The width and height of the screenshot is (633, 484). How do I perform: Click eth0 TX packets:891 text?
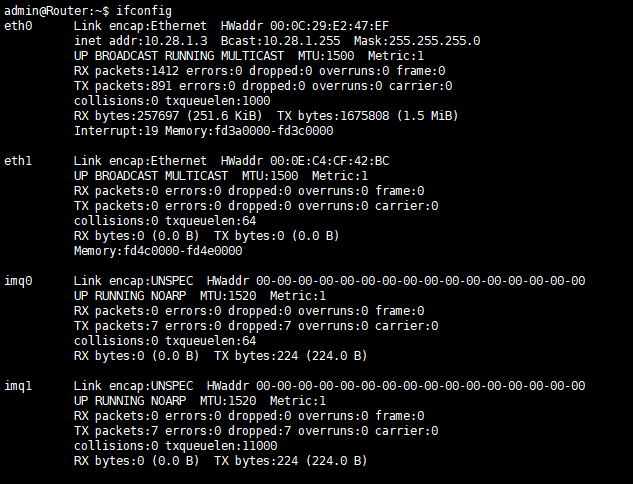(x=123, y=86)
